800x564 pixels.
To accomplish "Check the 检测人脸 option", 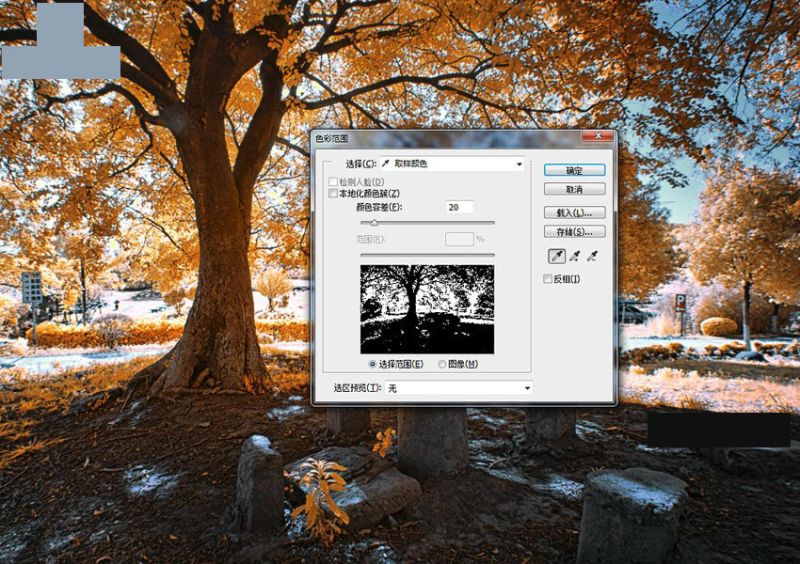I will point(334,182).
